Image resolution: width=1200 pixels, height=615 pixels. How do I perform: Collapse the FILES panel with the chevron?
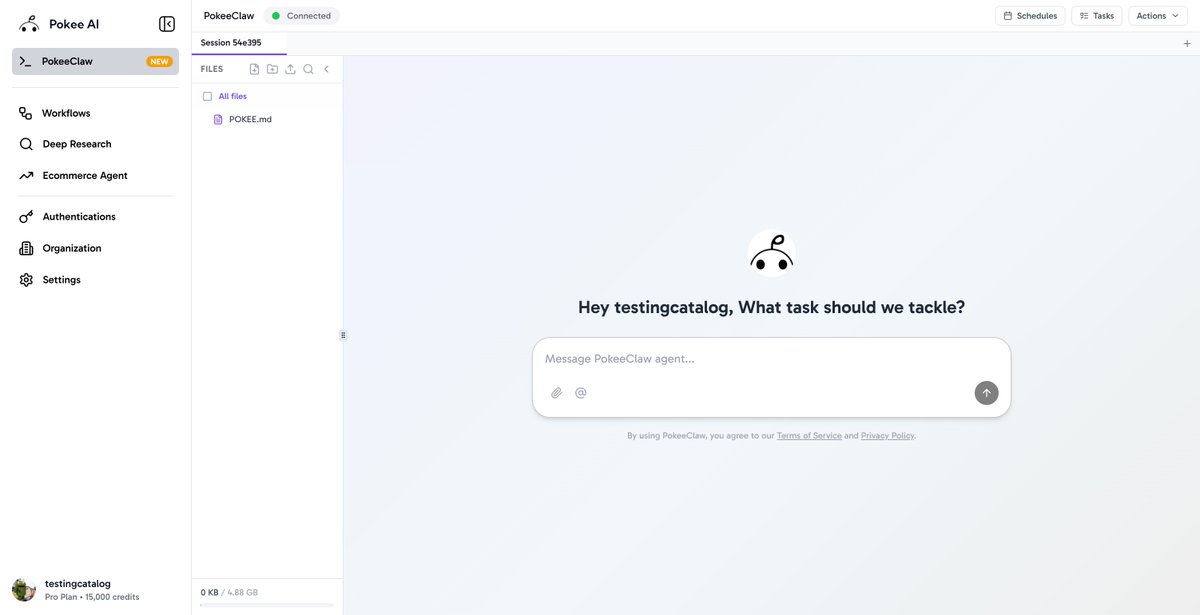[326, 69]
